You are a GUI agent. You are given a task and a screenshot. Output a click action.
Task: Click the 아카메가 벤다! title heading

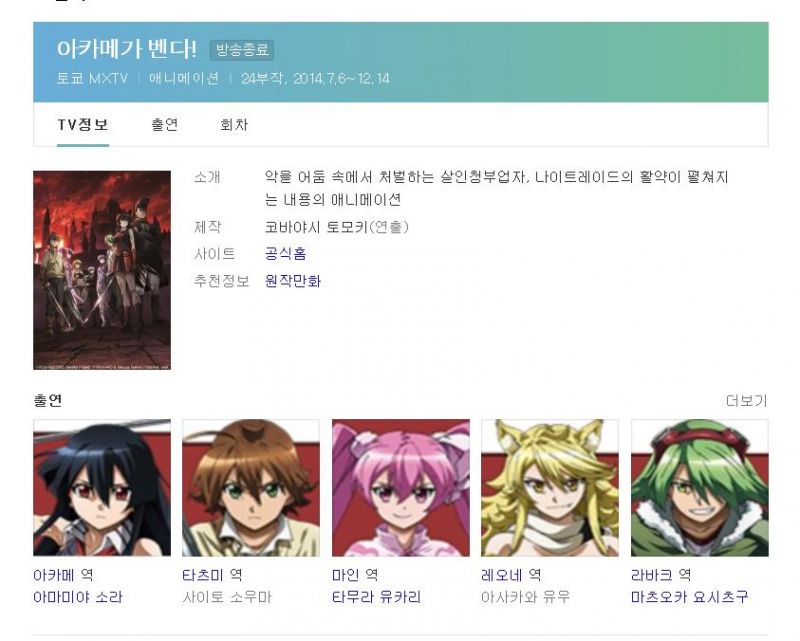click(x=127, y=49)
